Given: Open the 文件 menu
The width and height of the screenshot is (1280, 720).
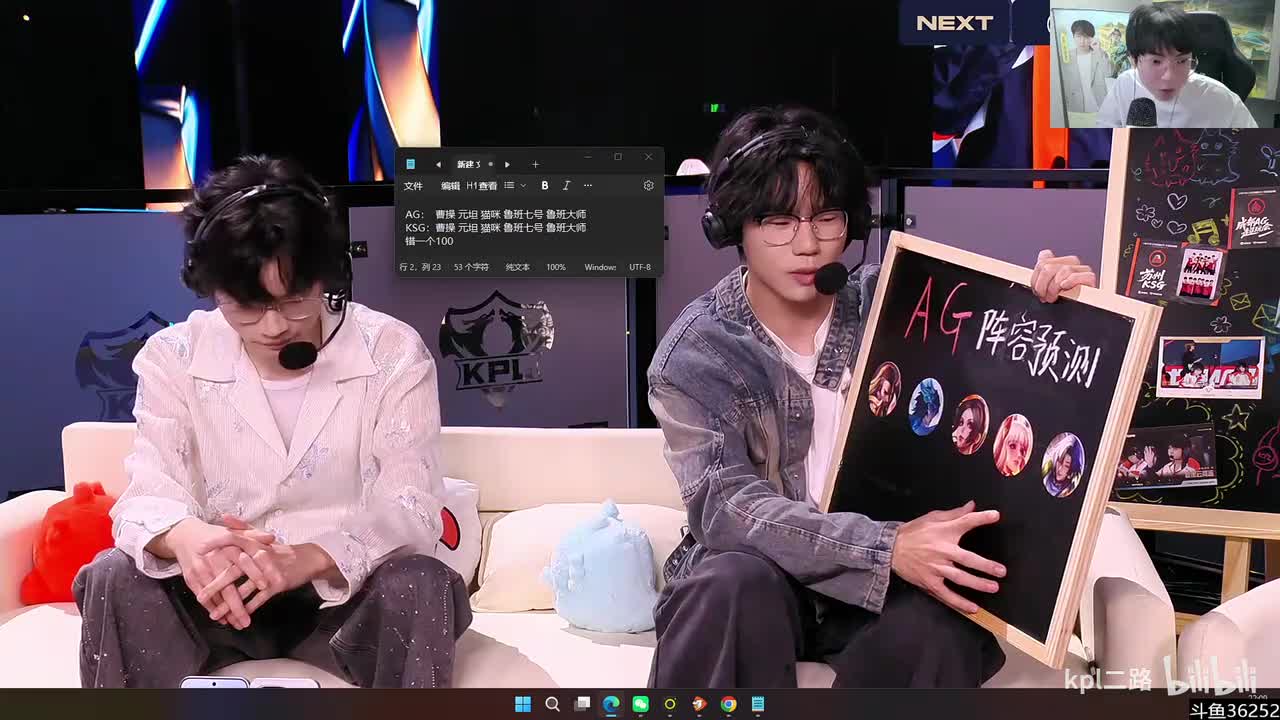Looking at the screenshot, I should [413, 185].
